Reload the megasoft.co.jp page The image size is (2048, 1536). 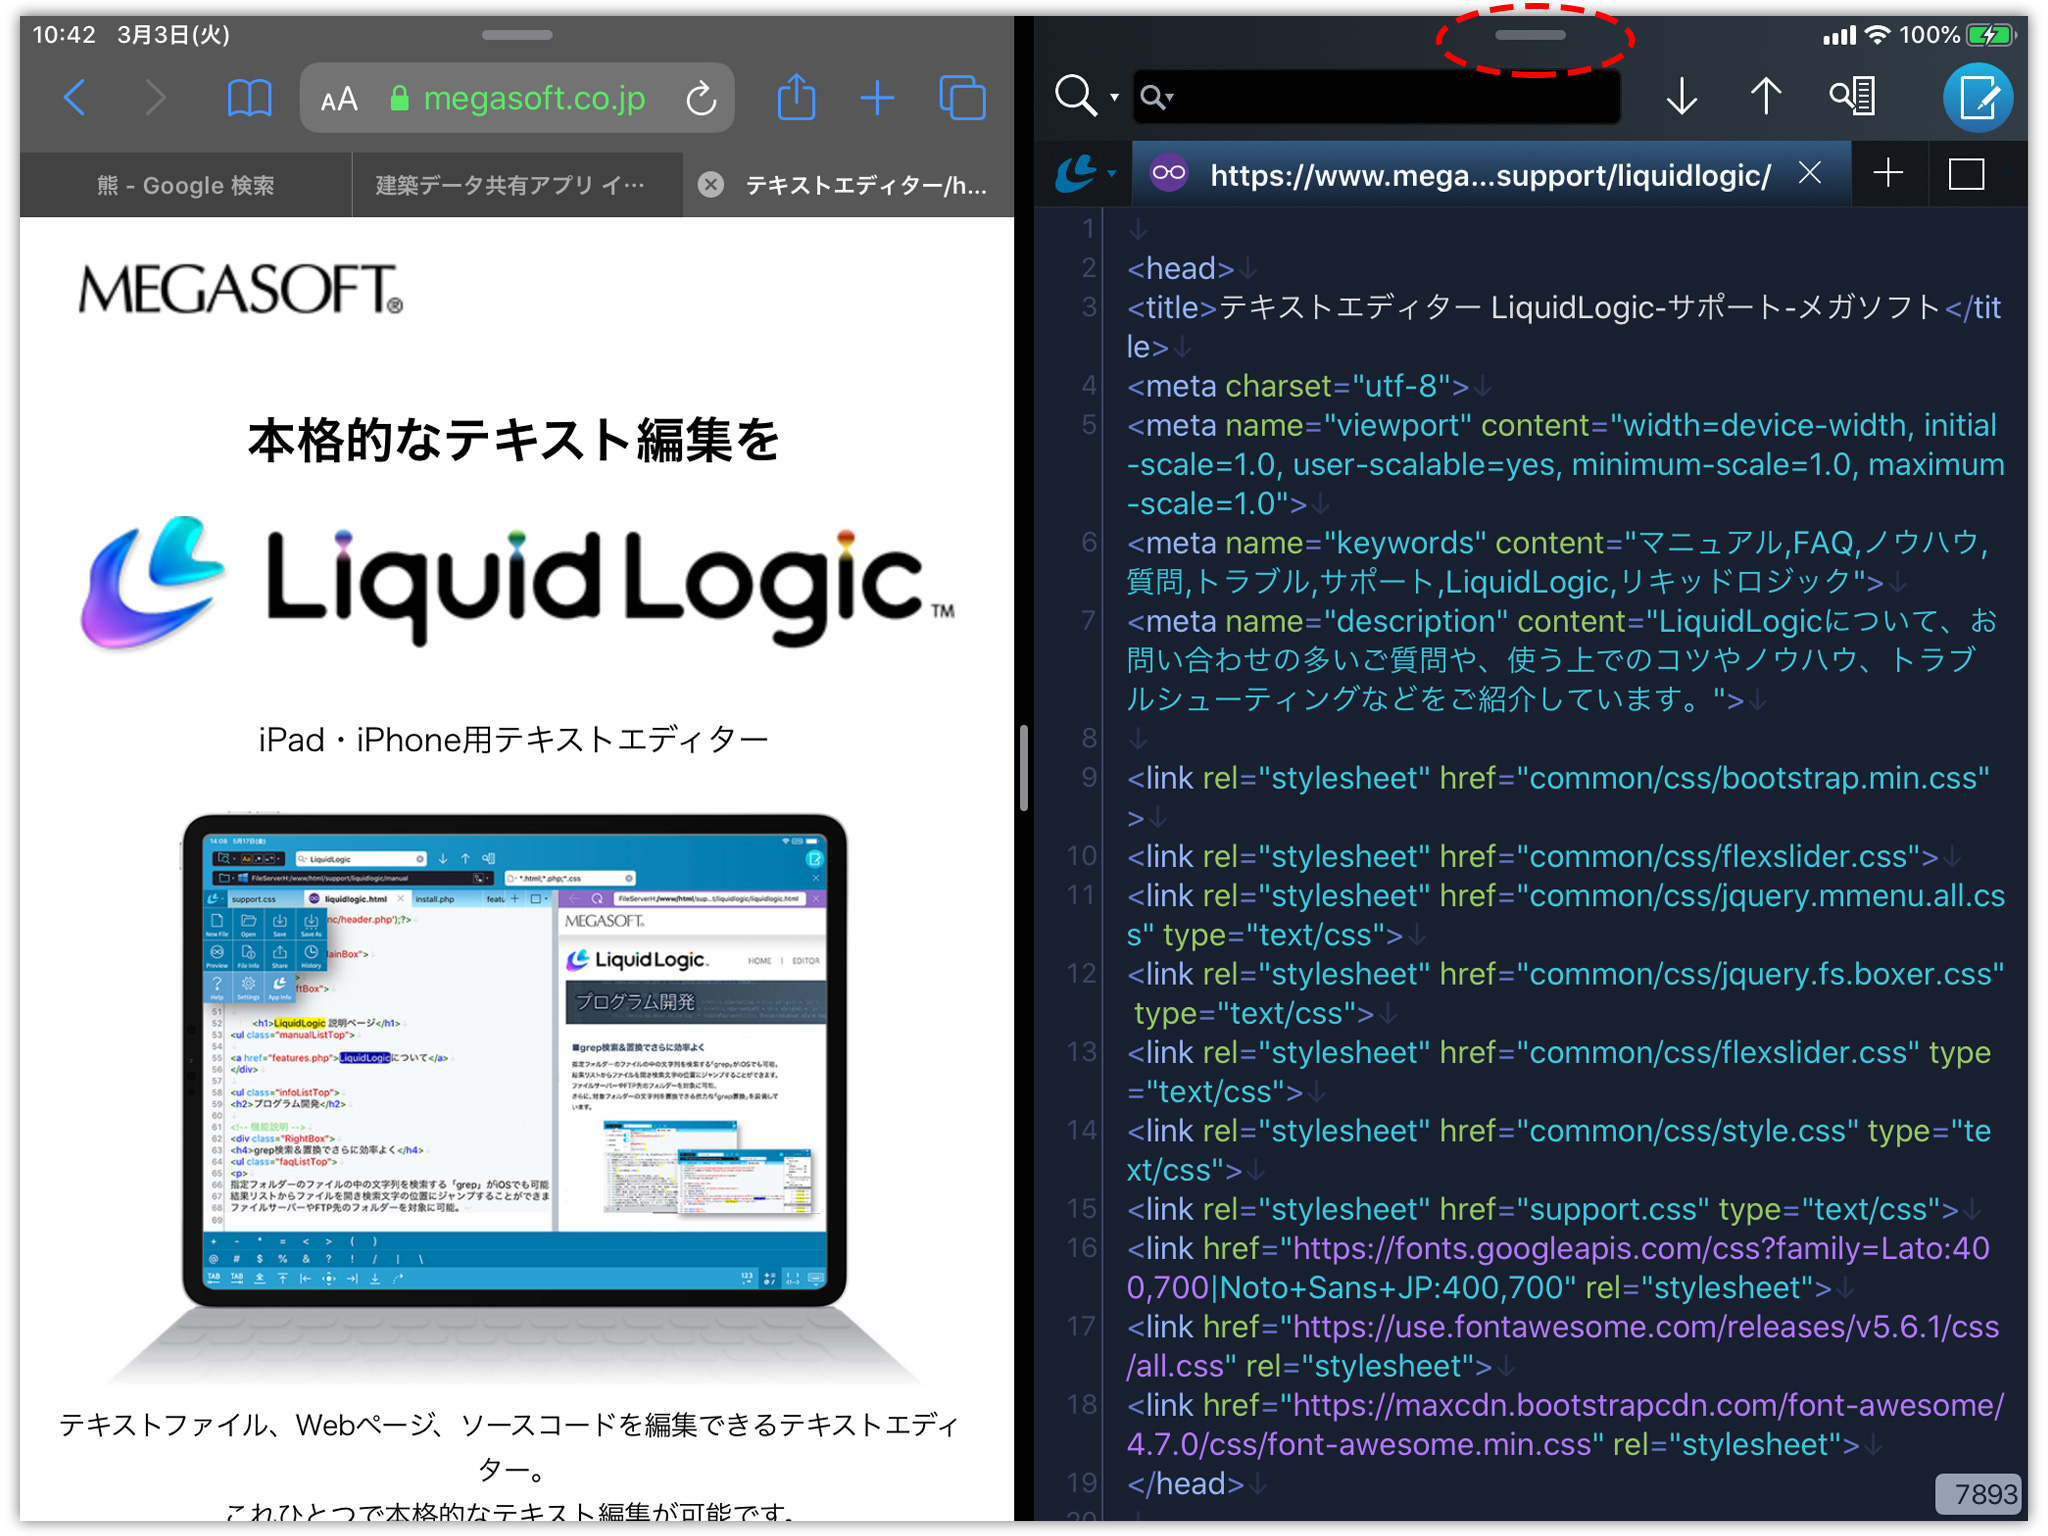[702, 98]
